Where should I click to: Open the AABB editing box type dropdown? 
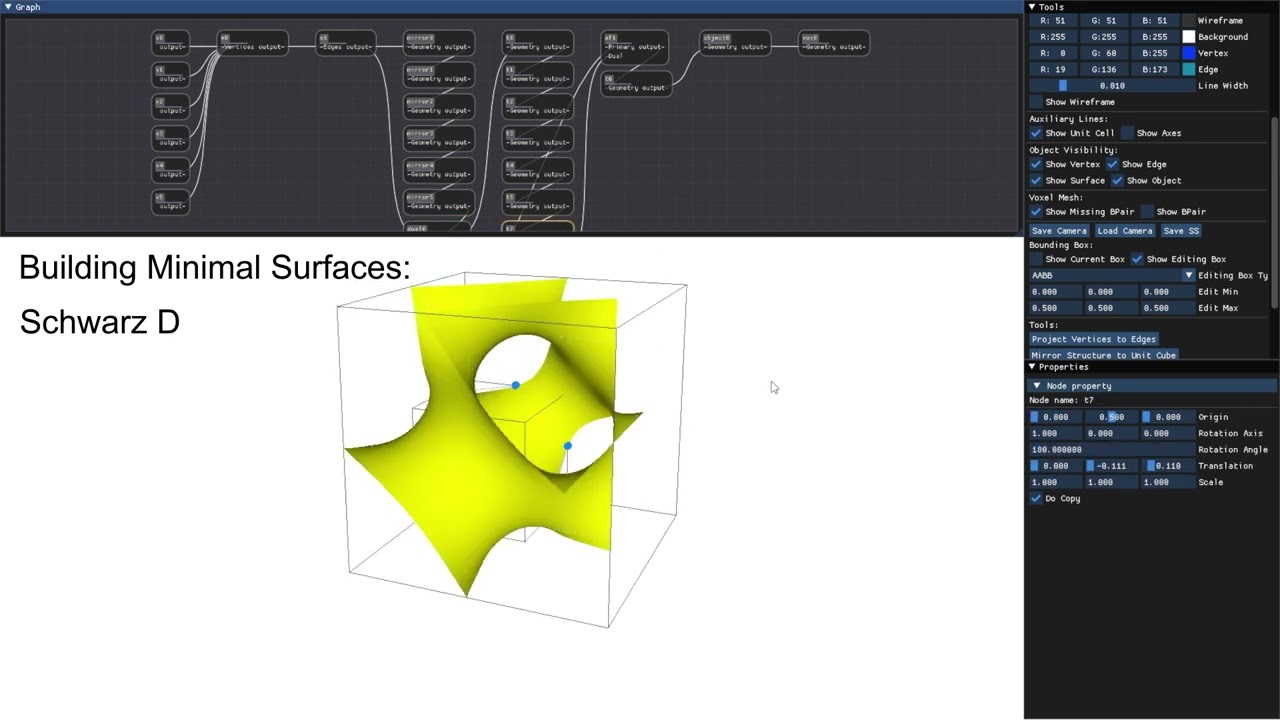pos(1112,275)
